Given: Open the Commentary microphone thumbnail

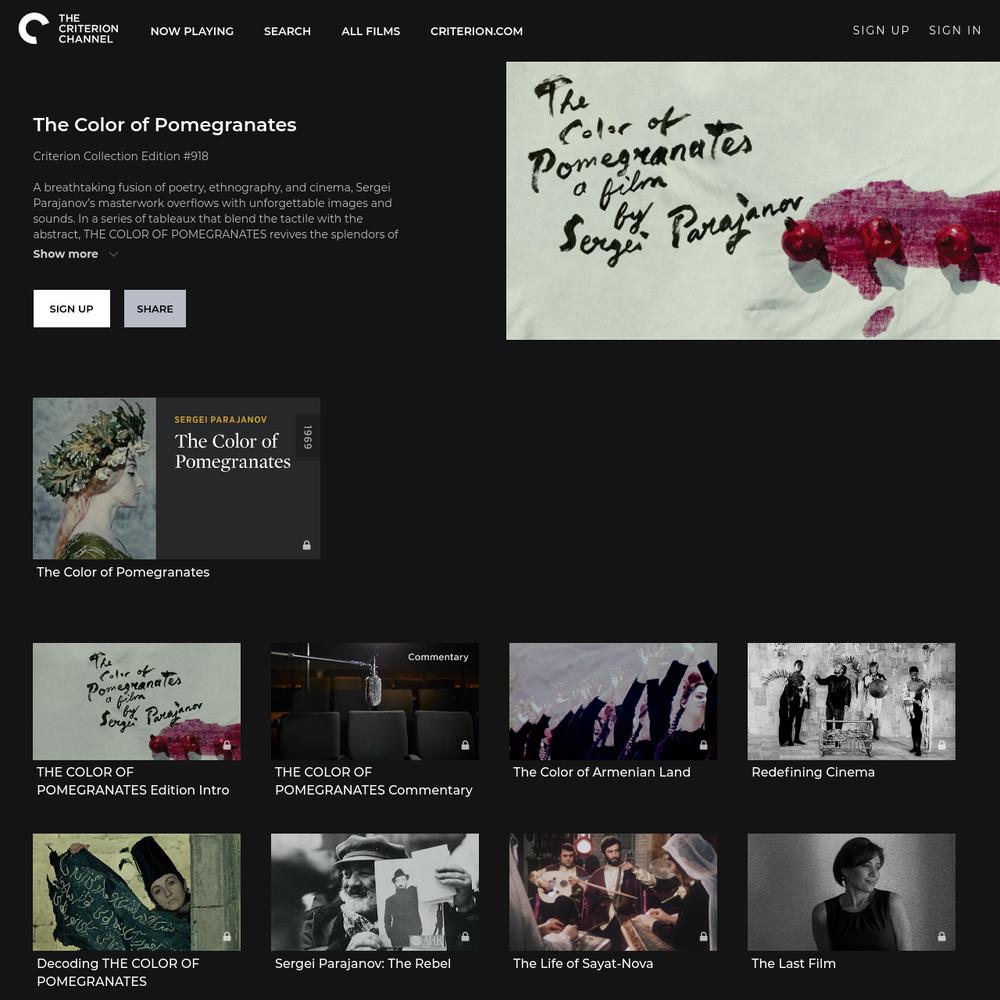Looking at the screenshot, I should (375, 702).
